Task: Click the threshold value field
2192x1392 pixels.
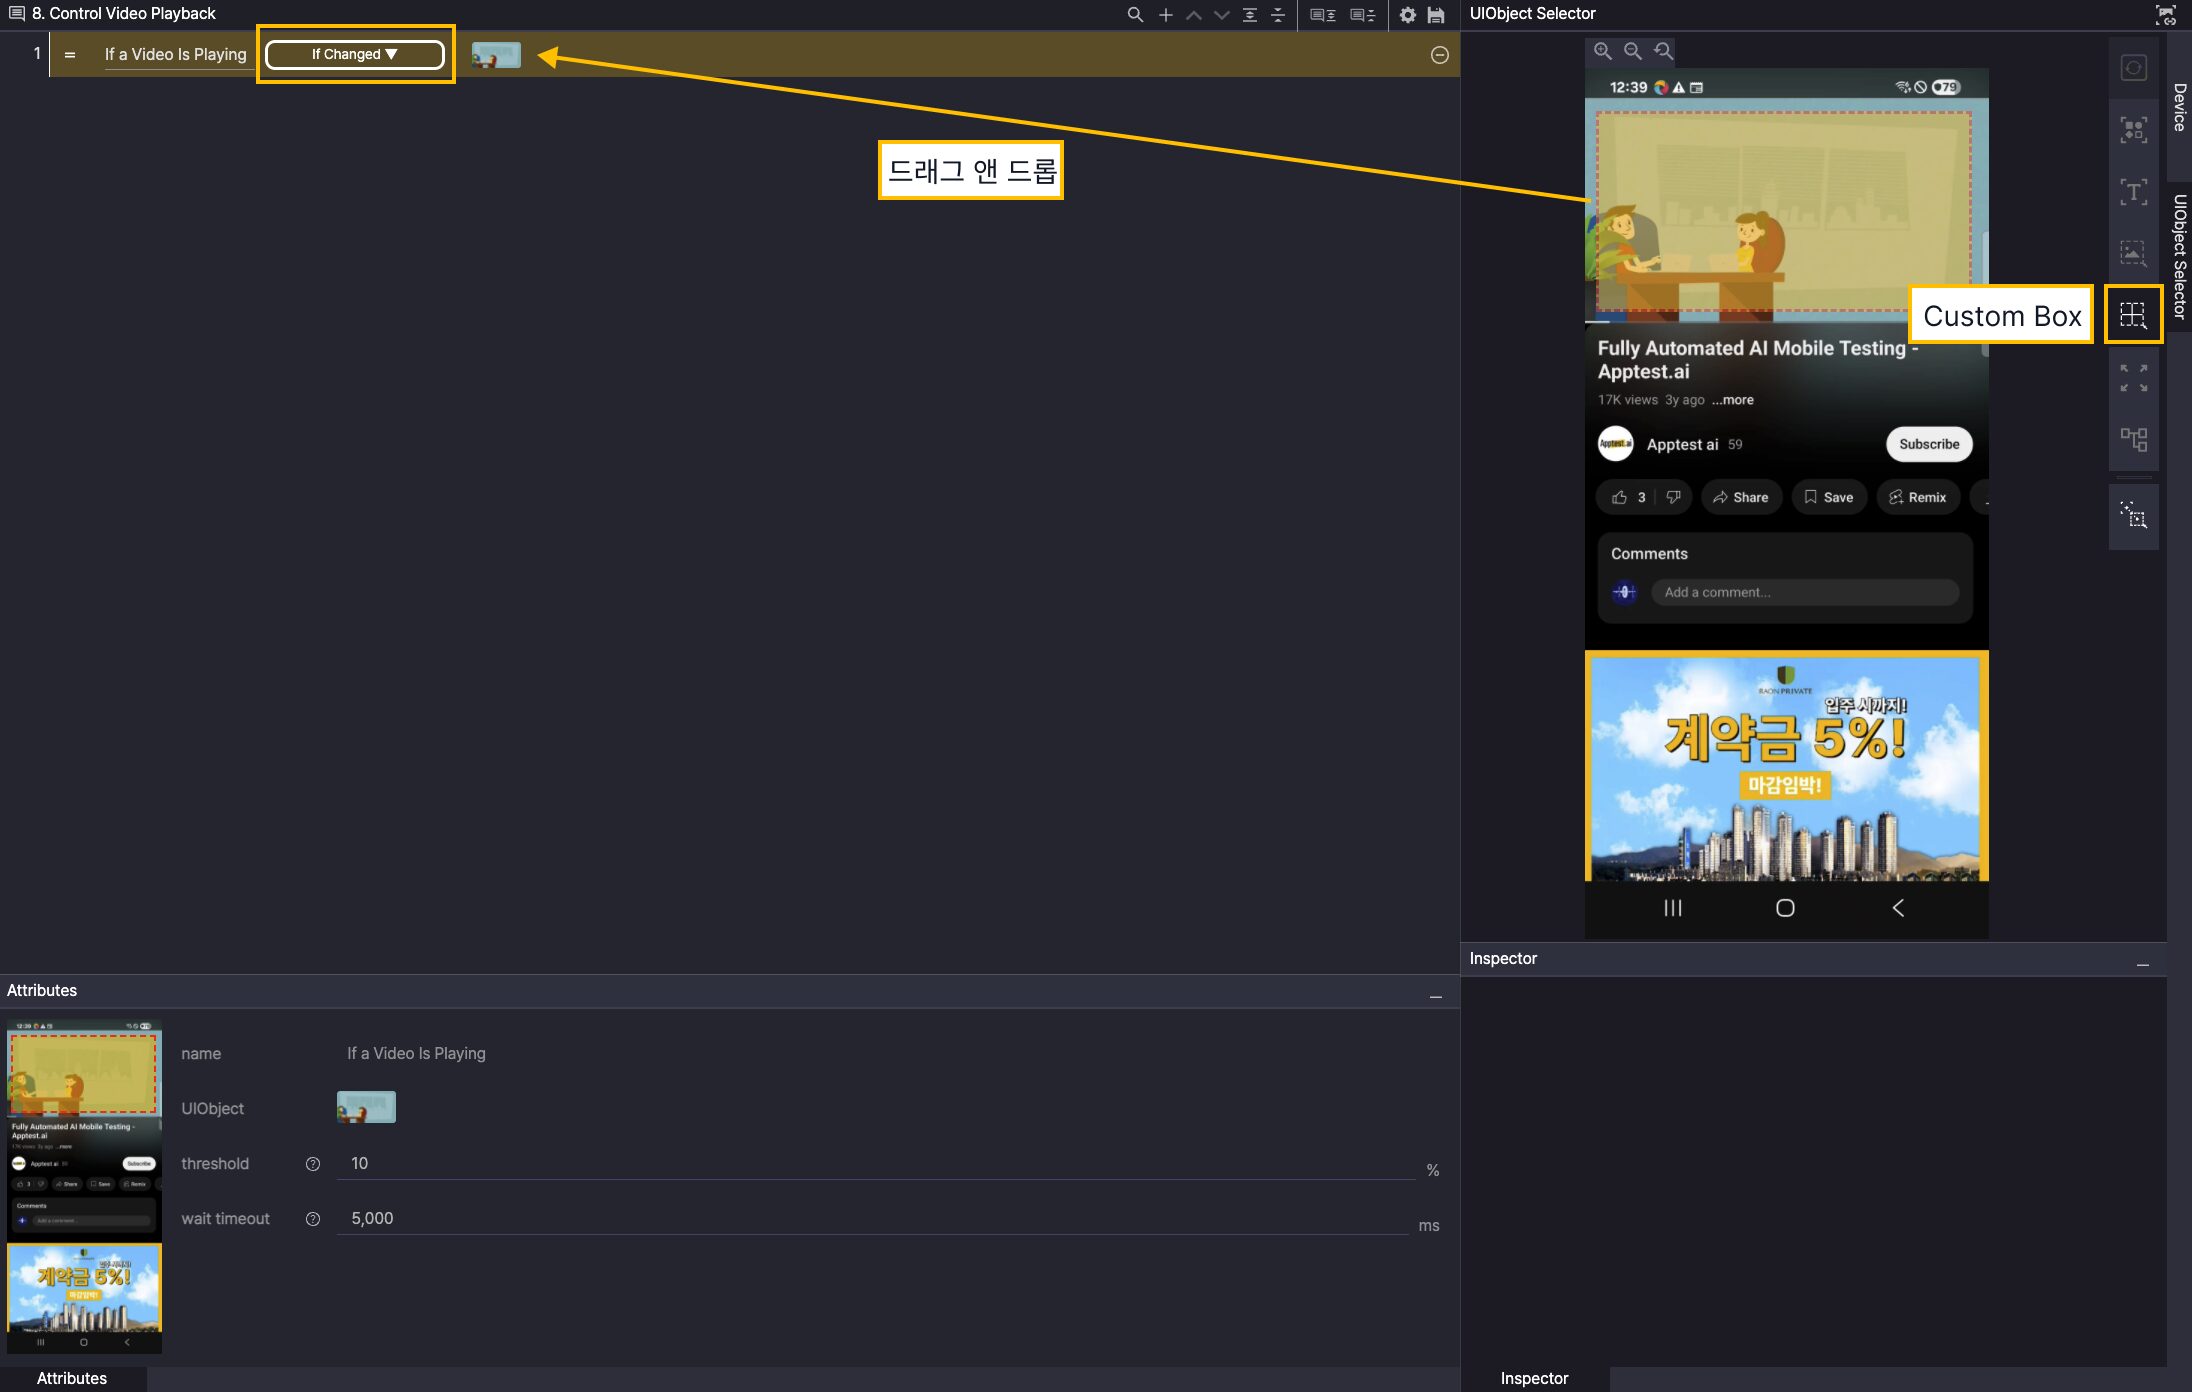Action: click(875, 1163)
